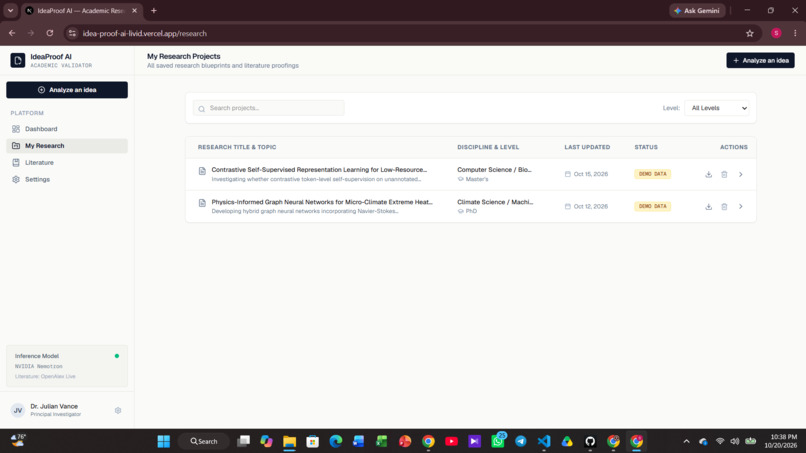The image size is (806, 453).
Task: Open WhatsApp from the taskbar
Action: [498, 441]
